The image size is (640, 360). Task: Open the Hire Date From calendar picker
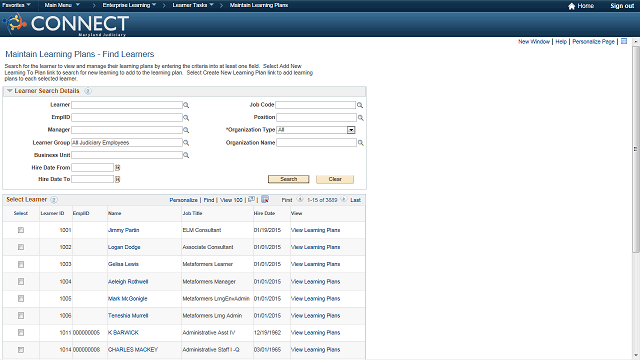(x=118, y=168)
